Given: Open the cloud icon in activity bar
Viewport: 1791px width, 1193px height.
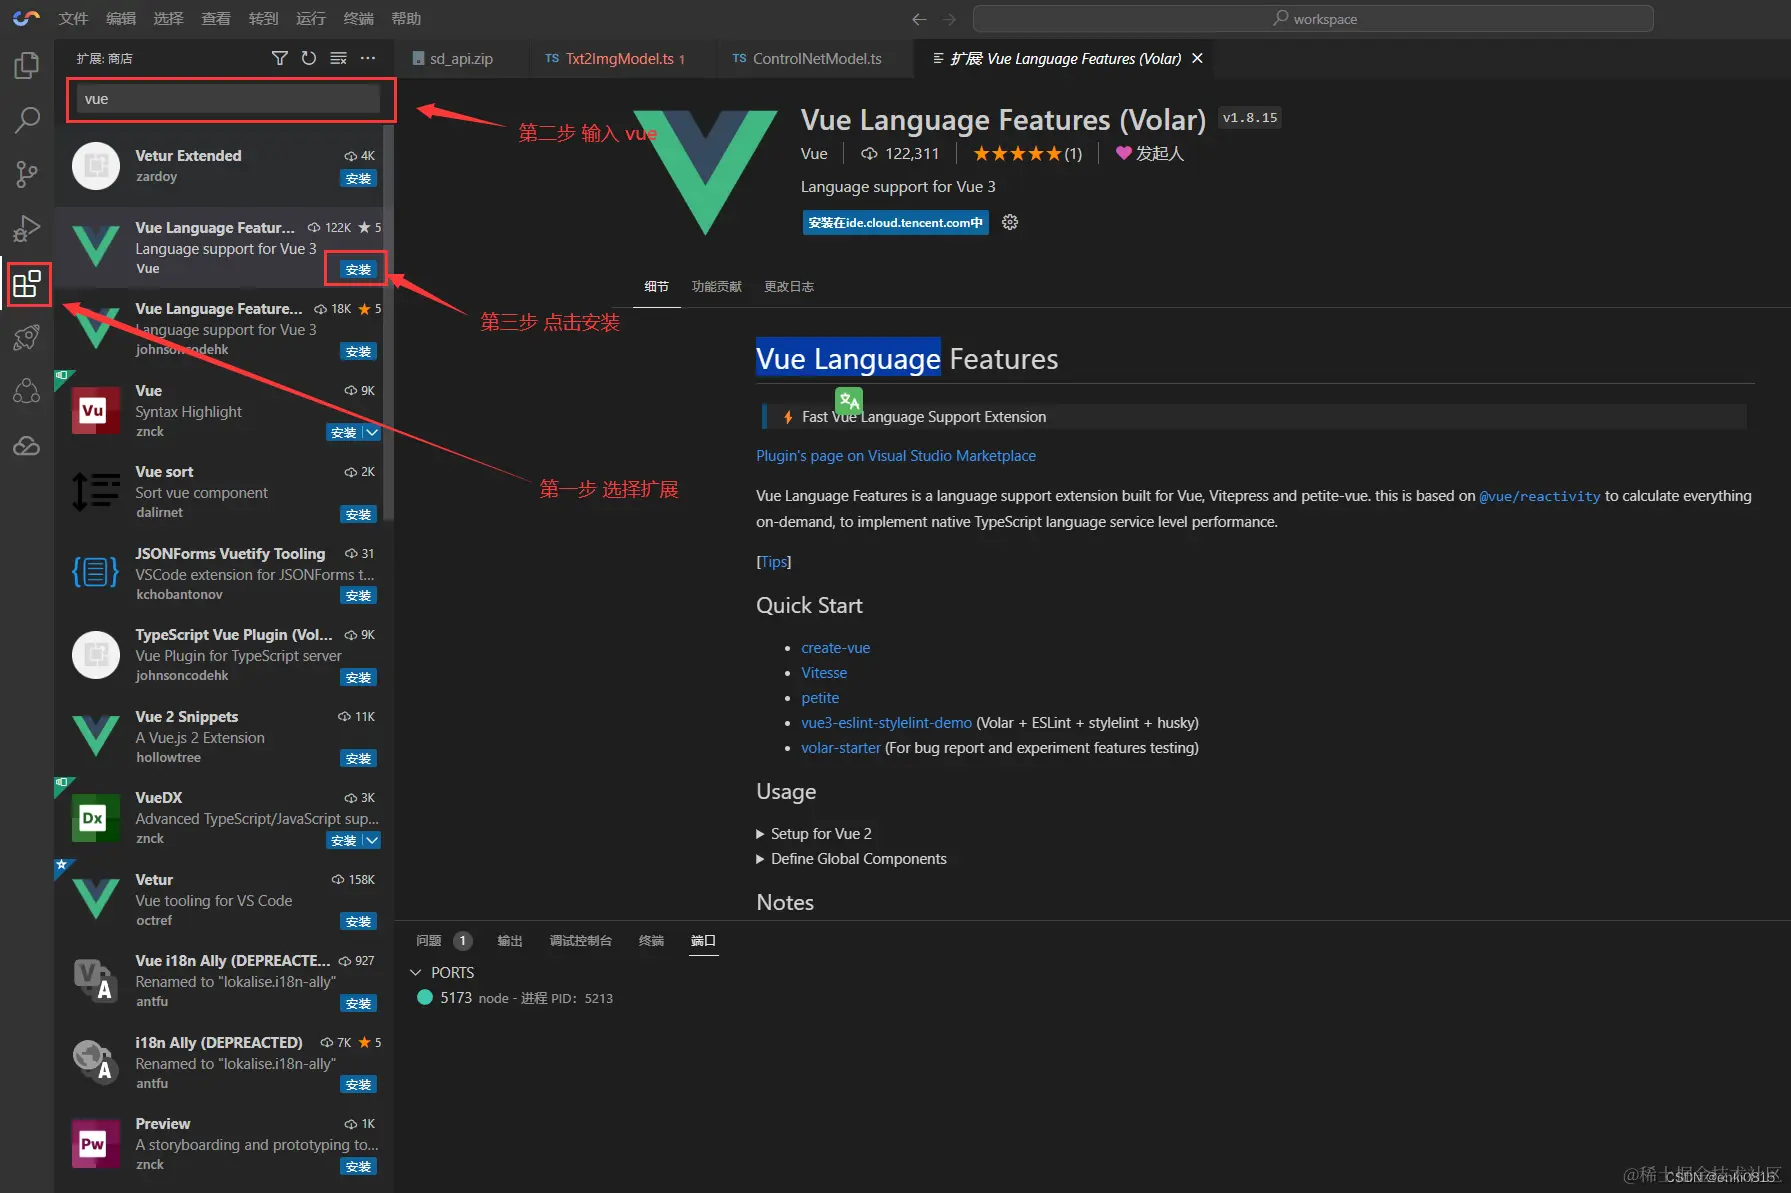Looking at the screenshot, I should [x=27, y=446].
